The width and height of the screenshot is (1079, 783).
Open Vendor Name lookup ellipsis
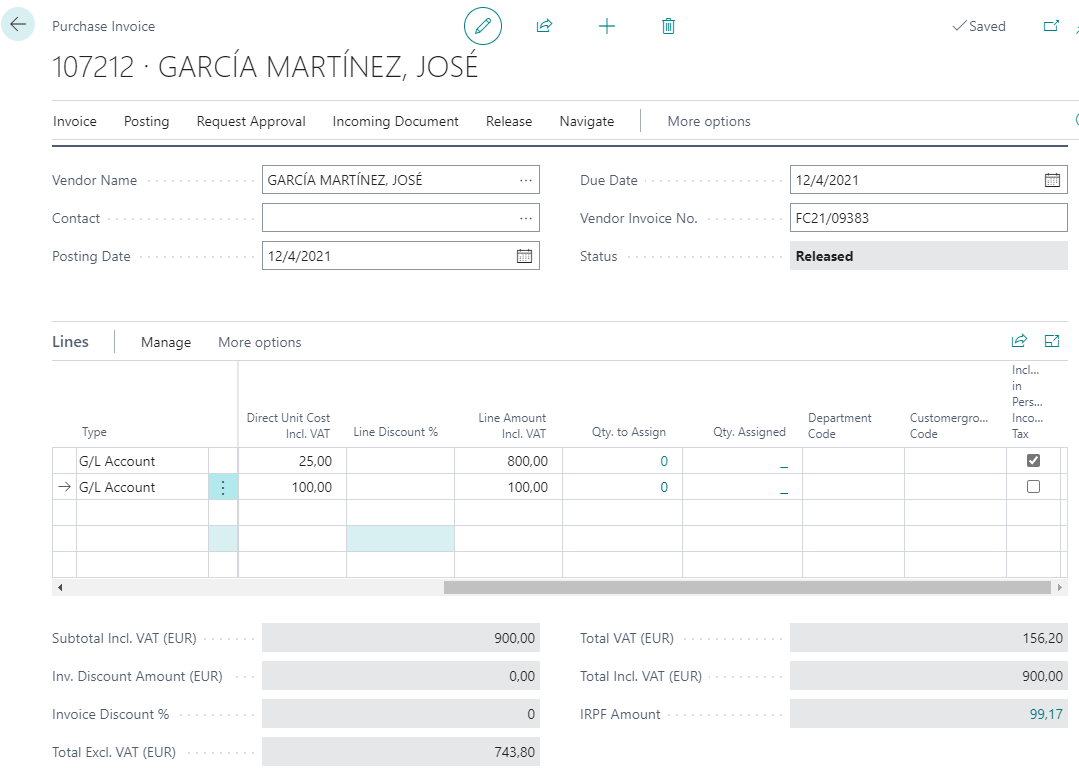pyautogui.click(x=526, y=180)
